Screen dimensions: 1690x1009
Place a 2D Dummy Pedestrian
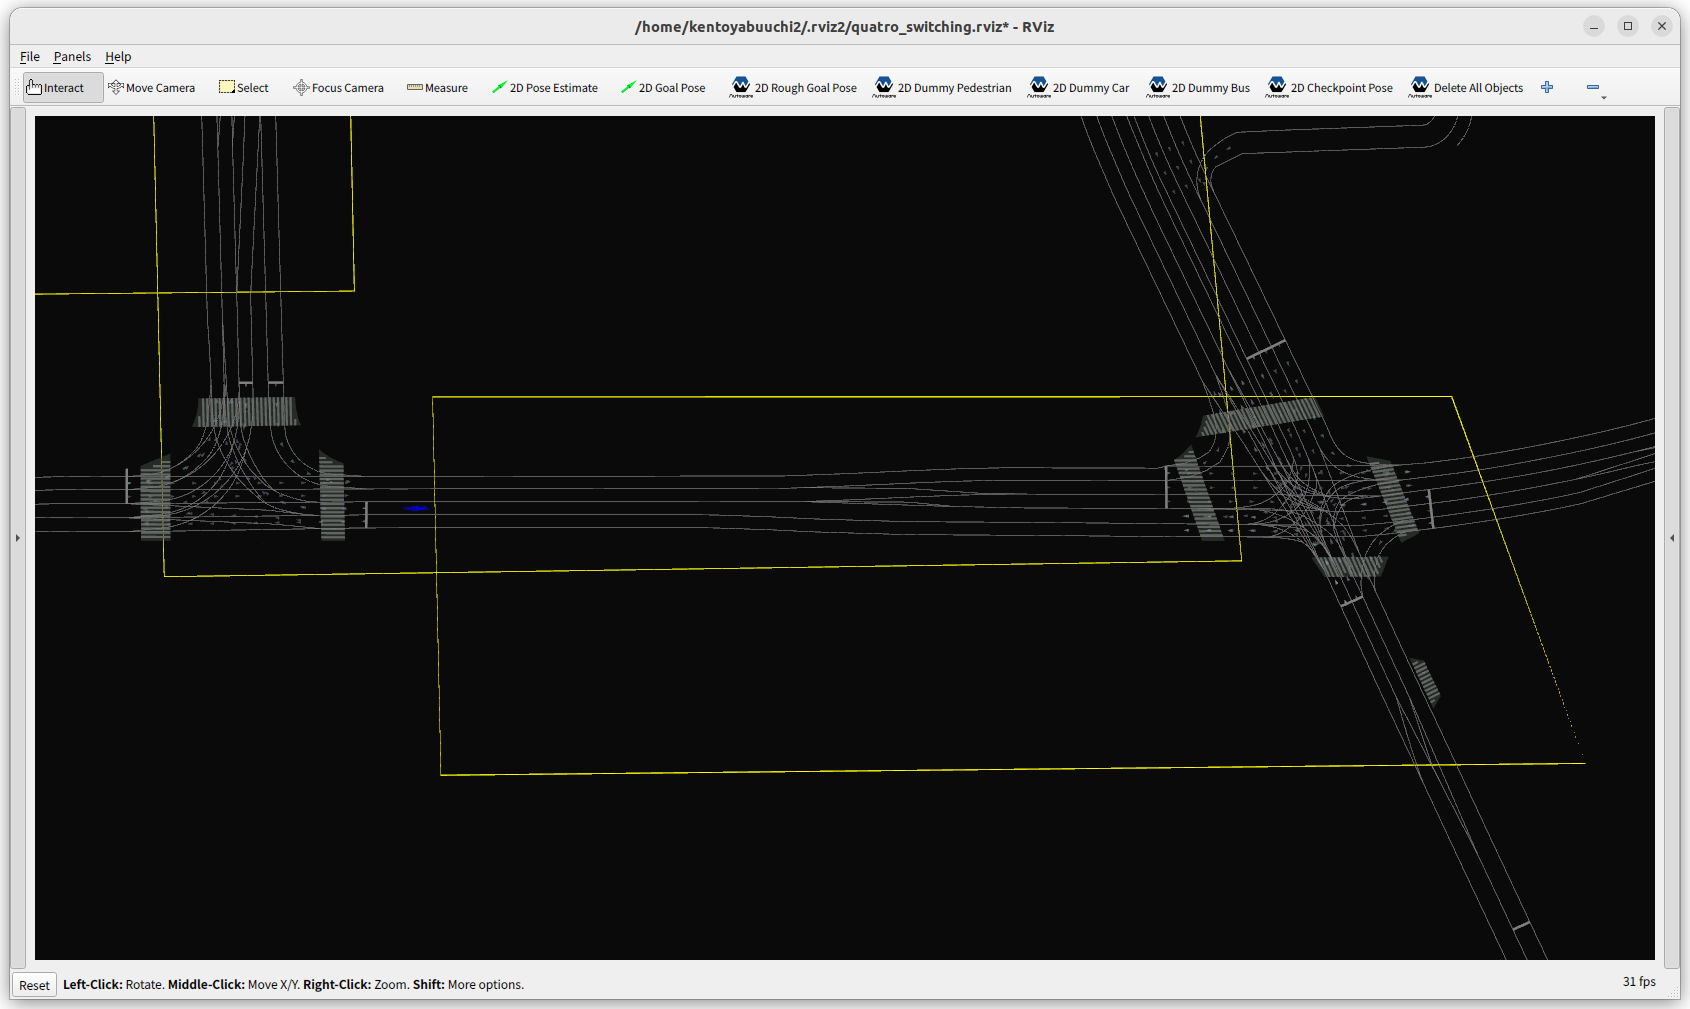pos(943,88)
